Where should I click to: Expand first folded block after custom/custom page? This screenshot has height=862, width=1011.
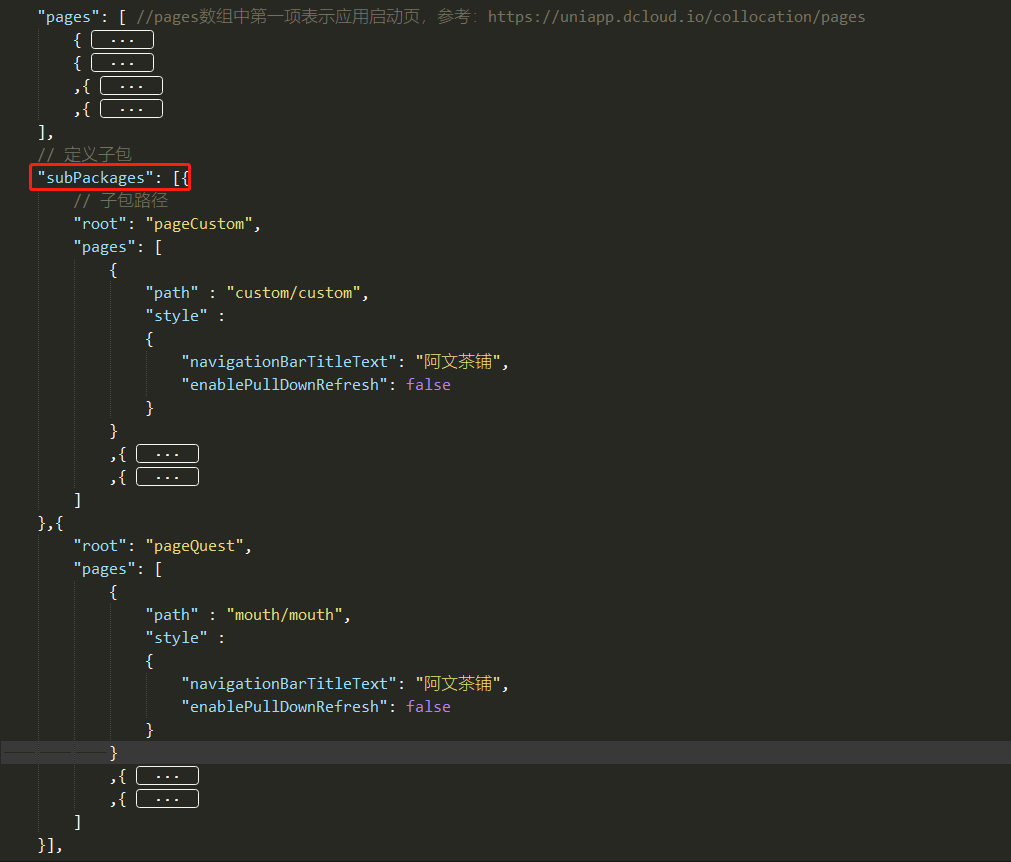coord(168,454)
